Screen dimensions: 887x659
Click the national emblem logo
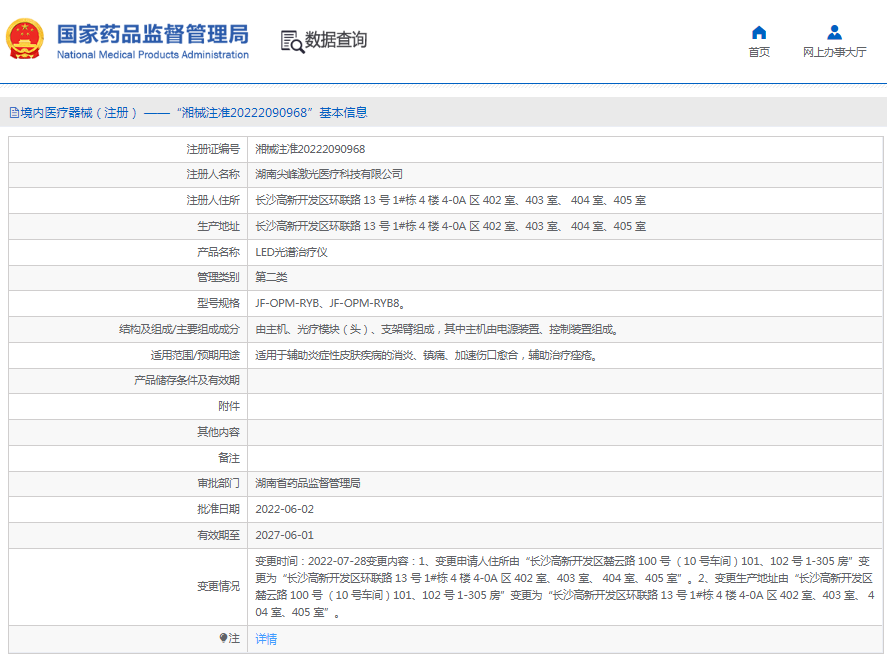pos(25,40)
